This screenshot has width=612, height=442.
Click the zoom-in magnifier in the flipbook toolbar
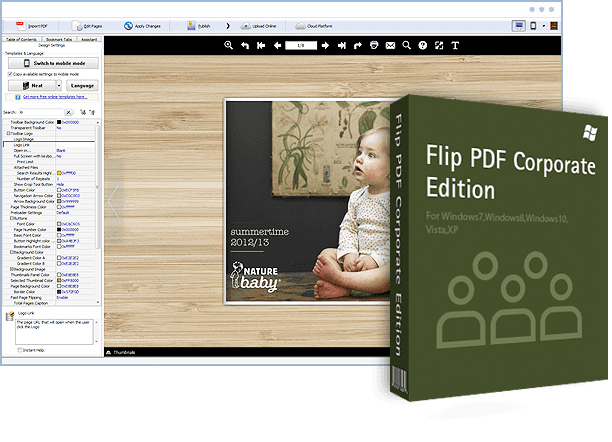pyautogui.click(x=228, y=45)
